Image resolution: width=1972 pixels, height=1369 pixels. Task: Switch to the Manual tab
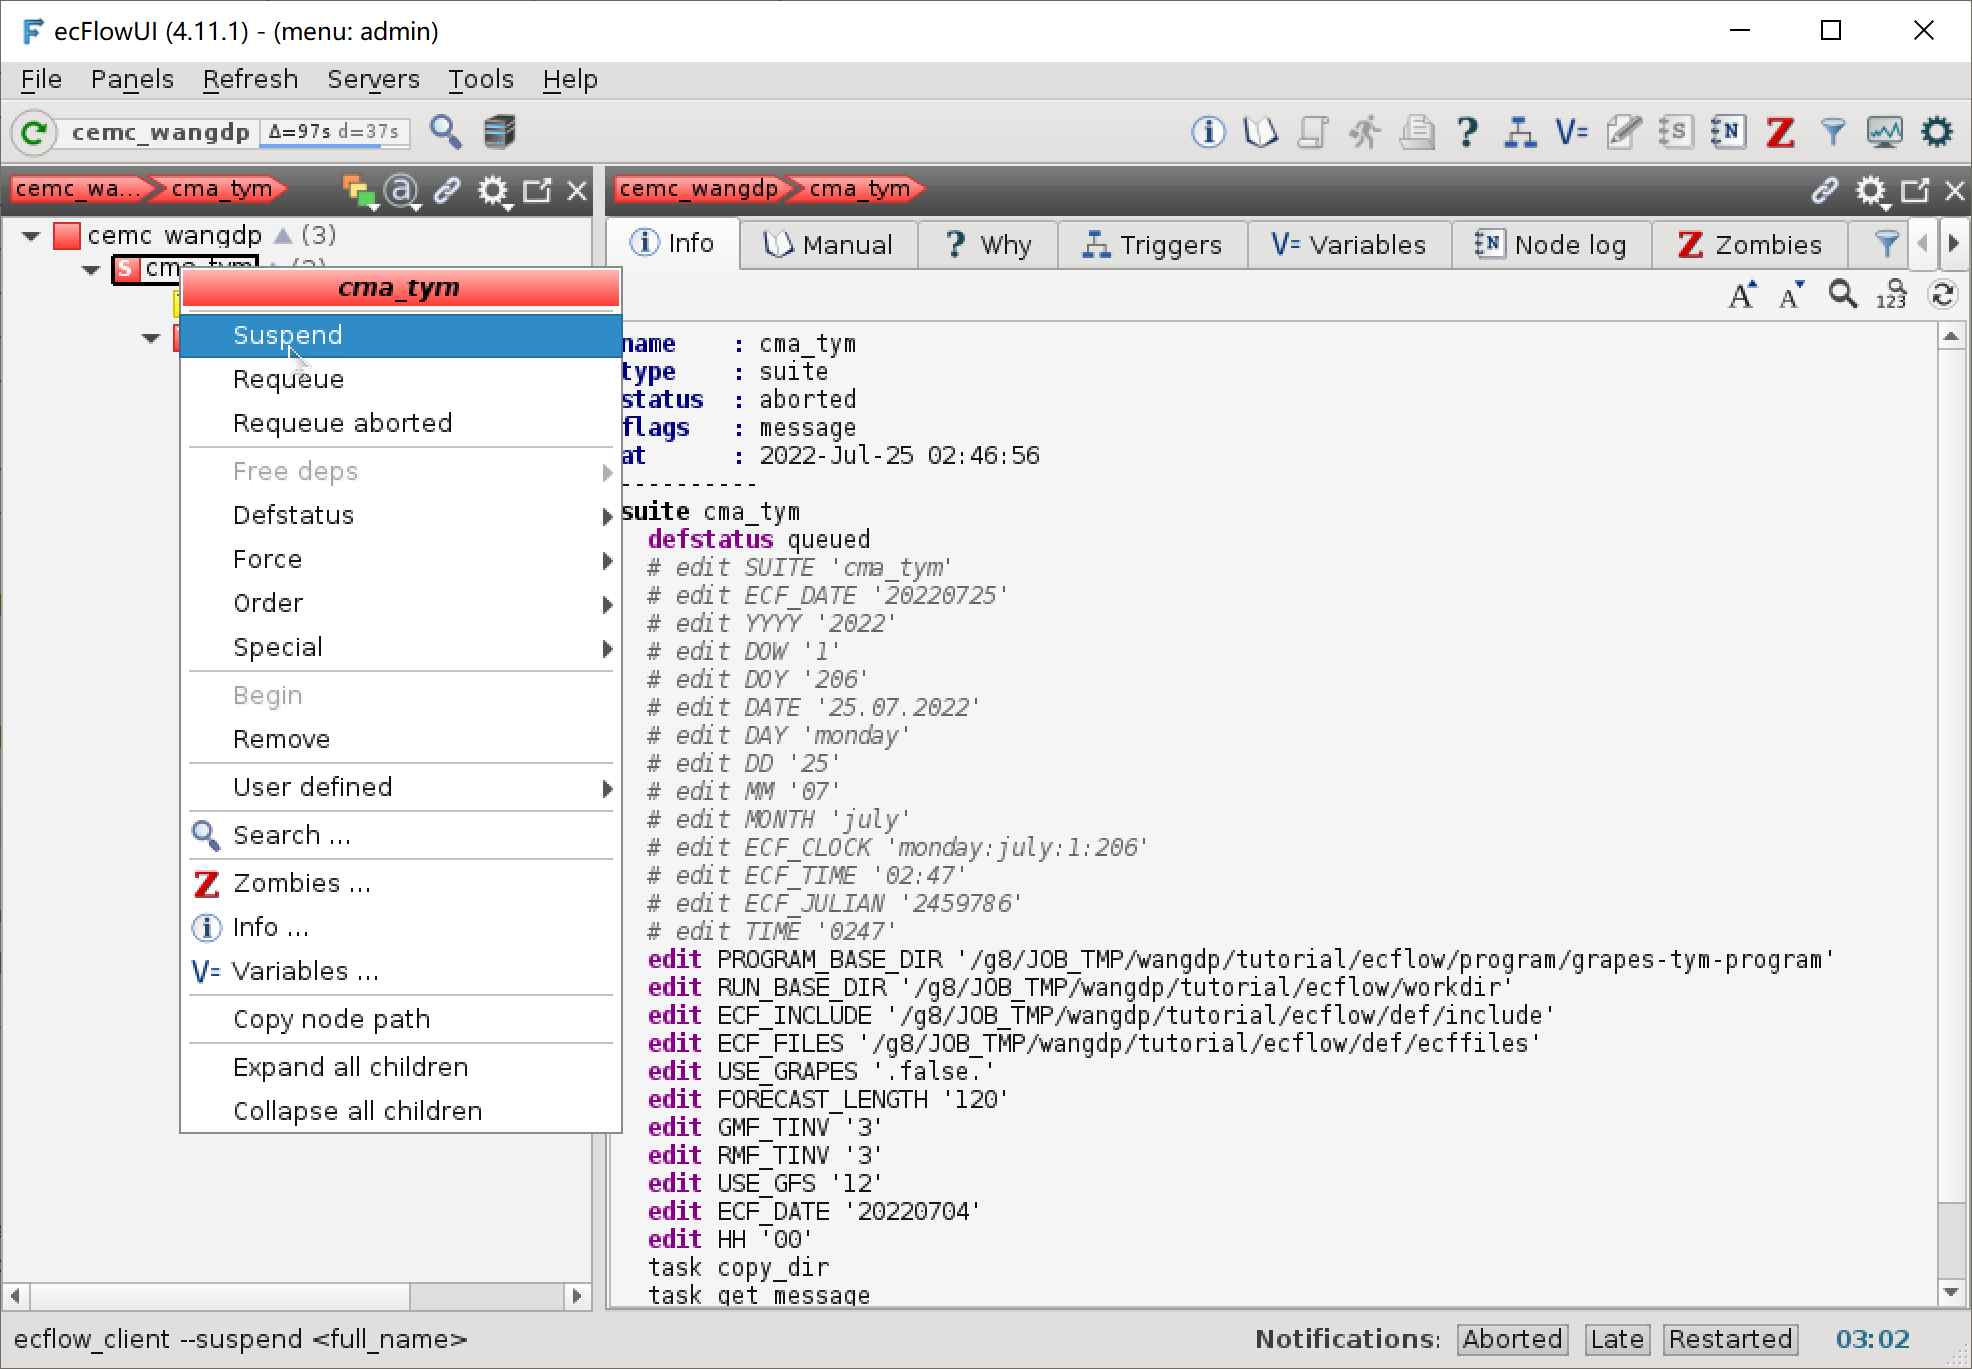828,245
